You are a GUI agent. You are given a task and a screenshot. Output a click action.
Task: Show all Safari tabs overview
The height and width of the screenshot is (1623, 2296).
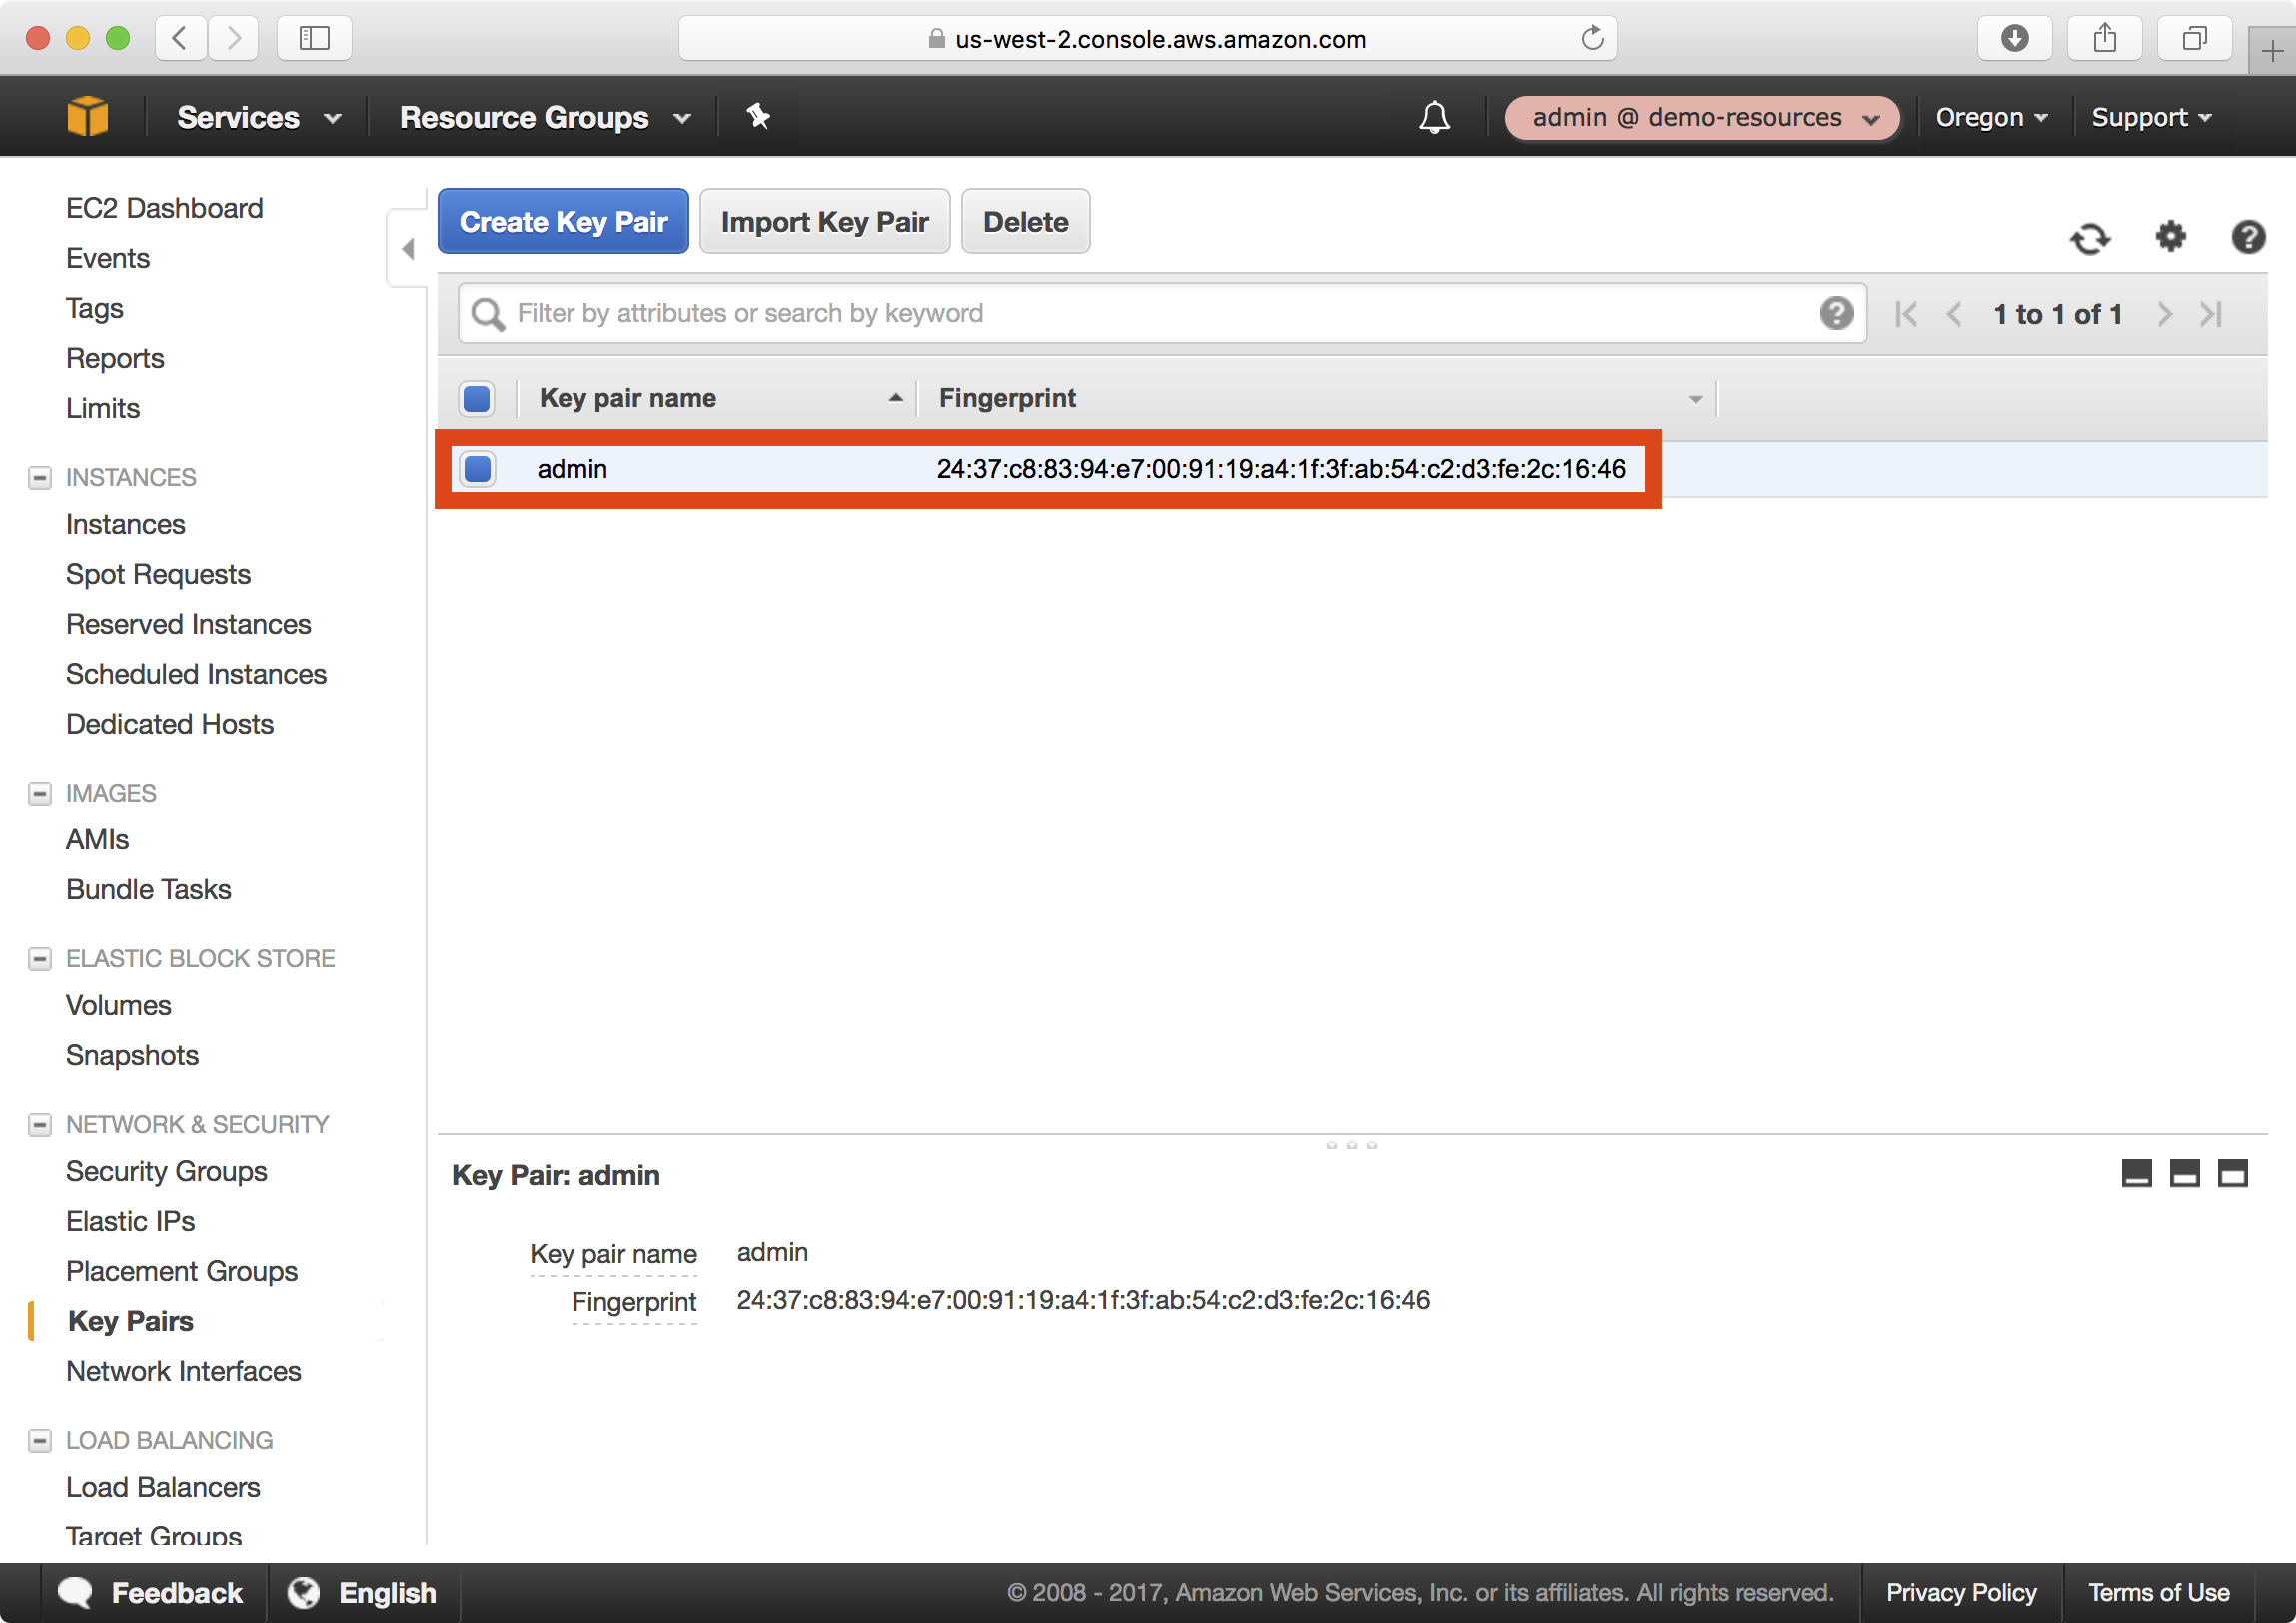[x=2194, y=38]
